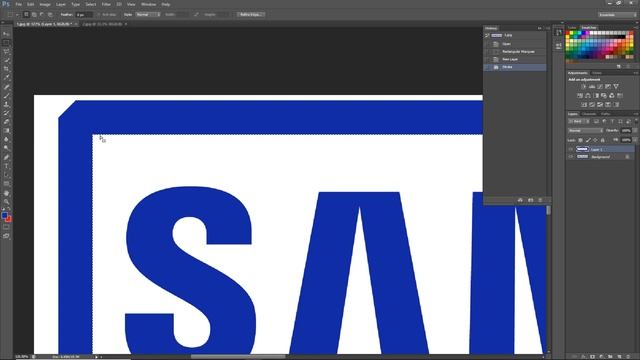Switch to the Color tab
Viewport: 640px width, 360px height.
click(572, 28)
